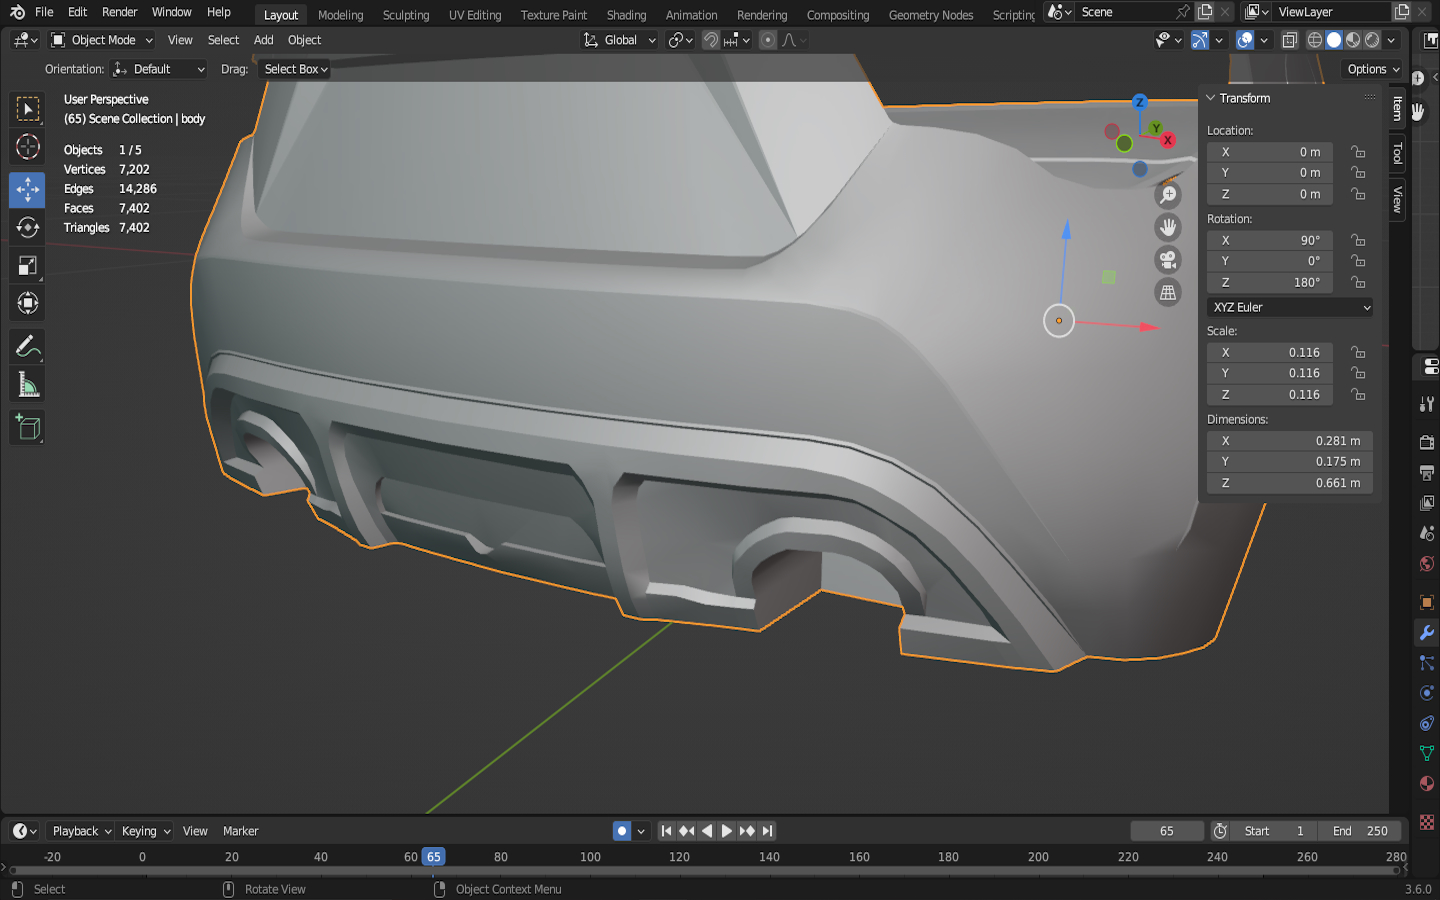The height and width of the screenshot is (900, 1440).
Task: Toggle the X location lock
Action: (1358, 152)
